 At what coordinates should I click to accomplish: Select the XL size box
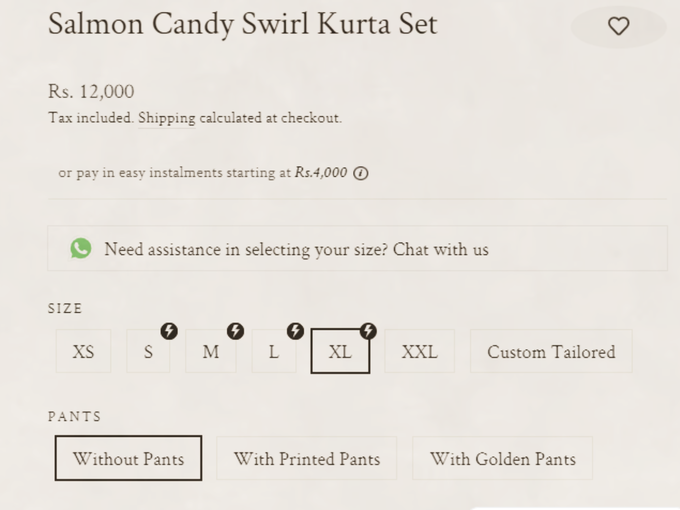(x=340, y=351)
